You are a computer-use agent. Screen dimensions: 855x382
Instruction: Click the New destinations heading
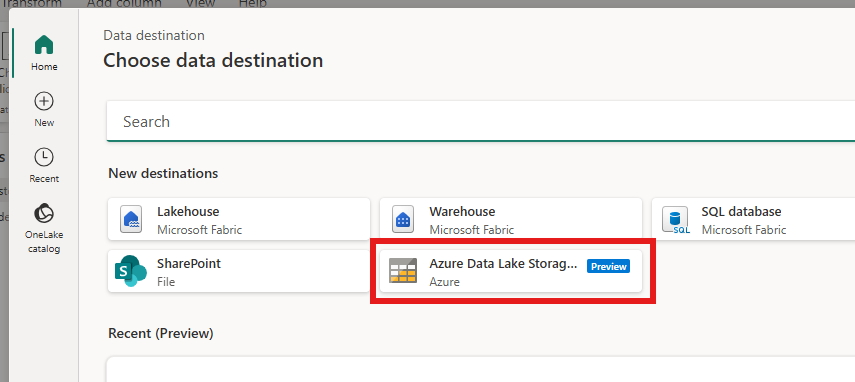click(x=163, y=173)
